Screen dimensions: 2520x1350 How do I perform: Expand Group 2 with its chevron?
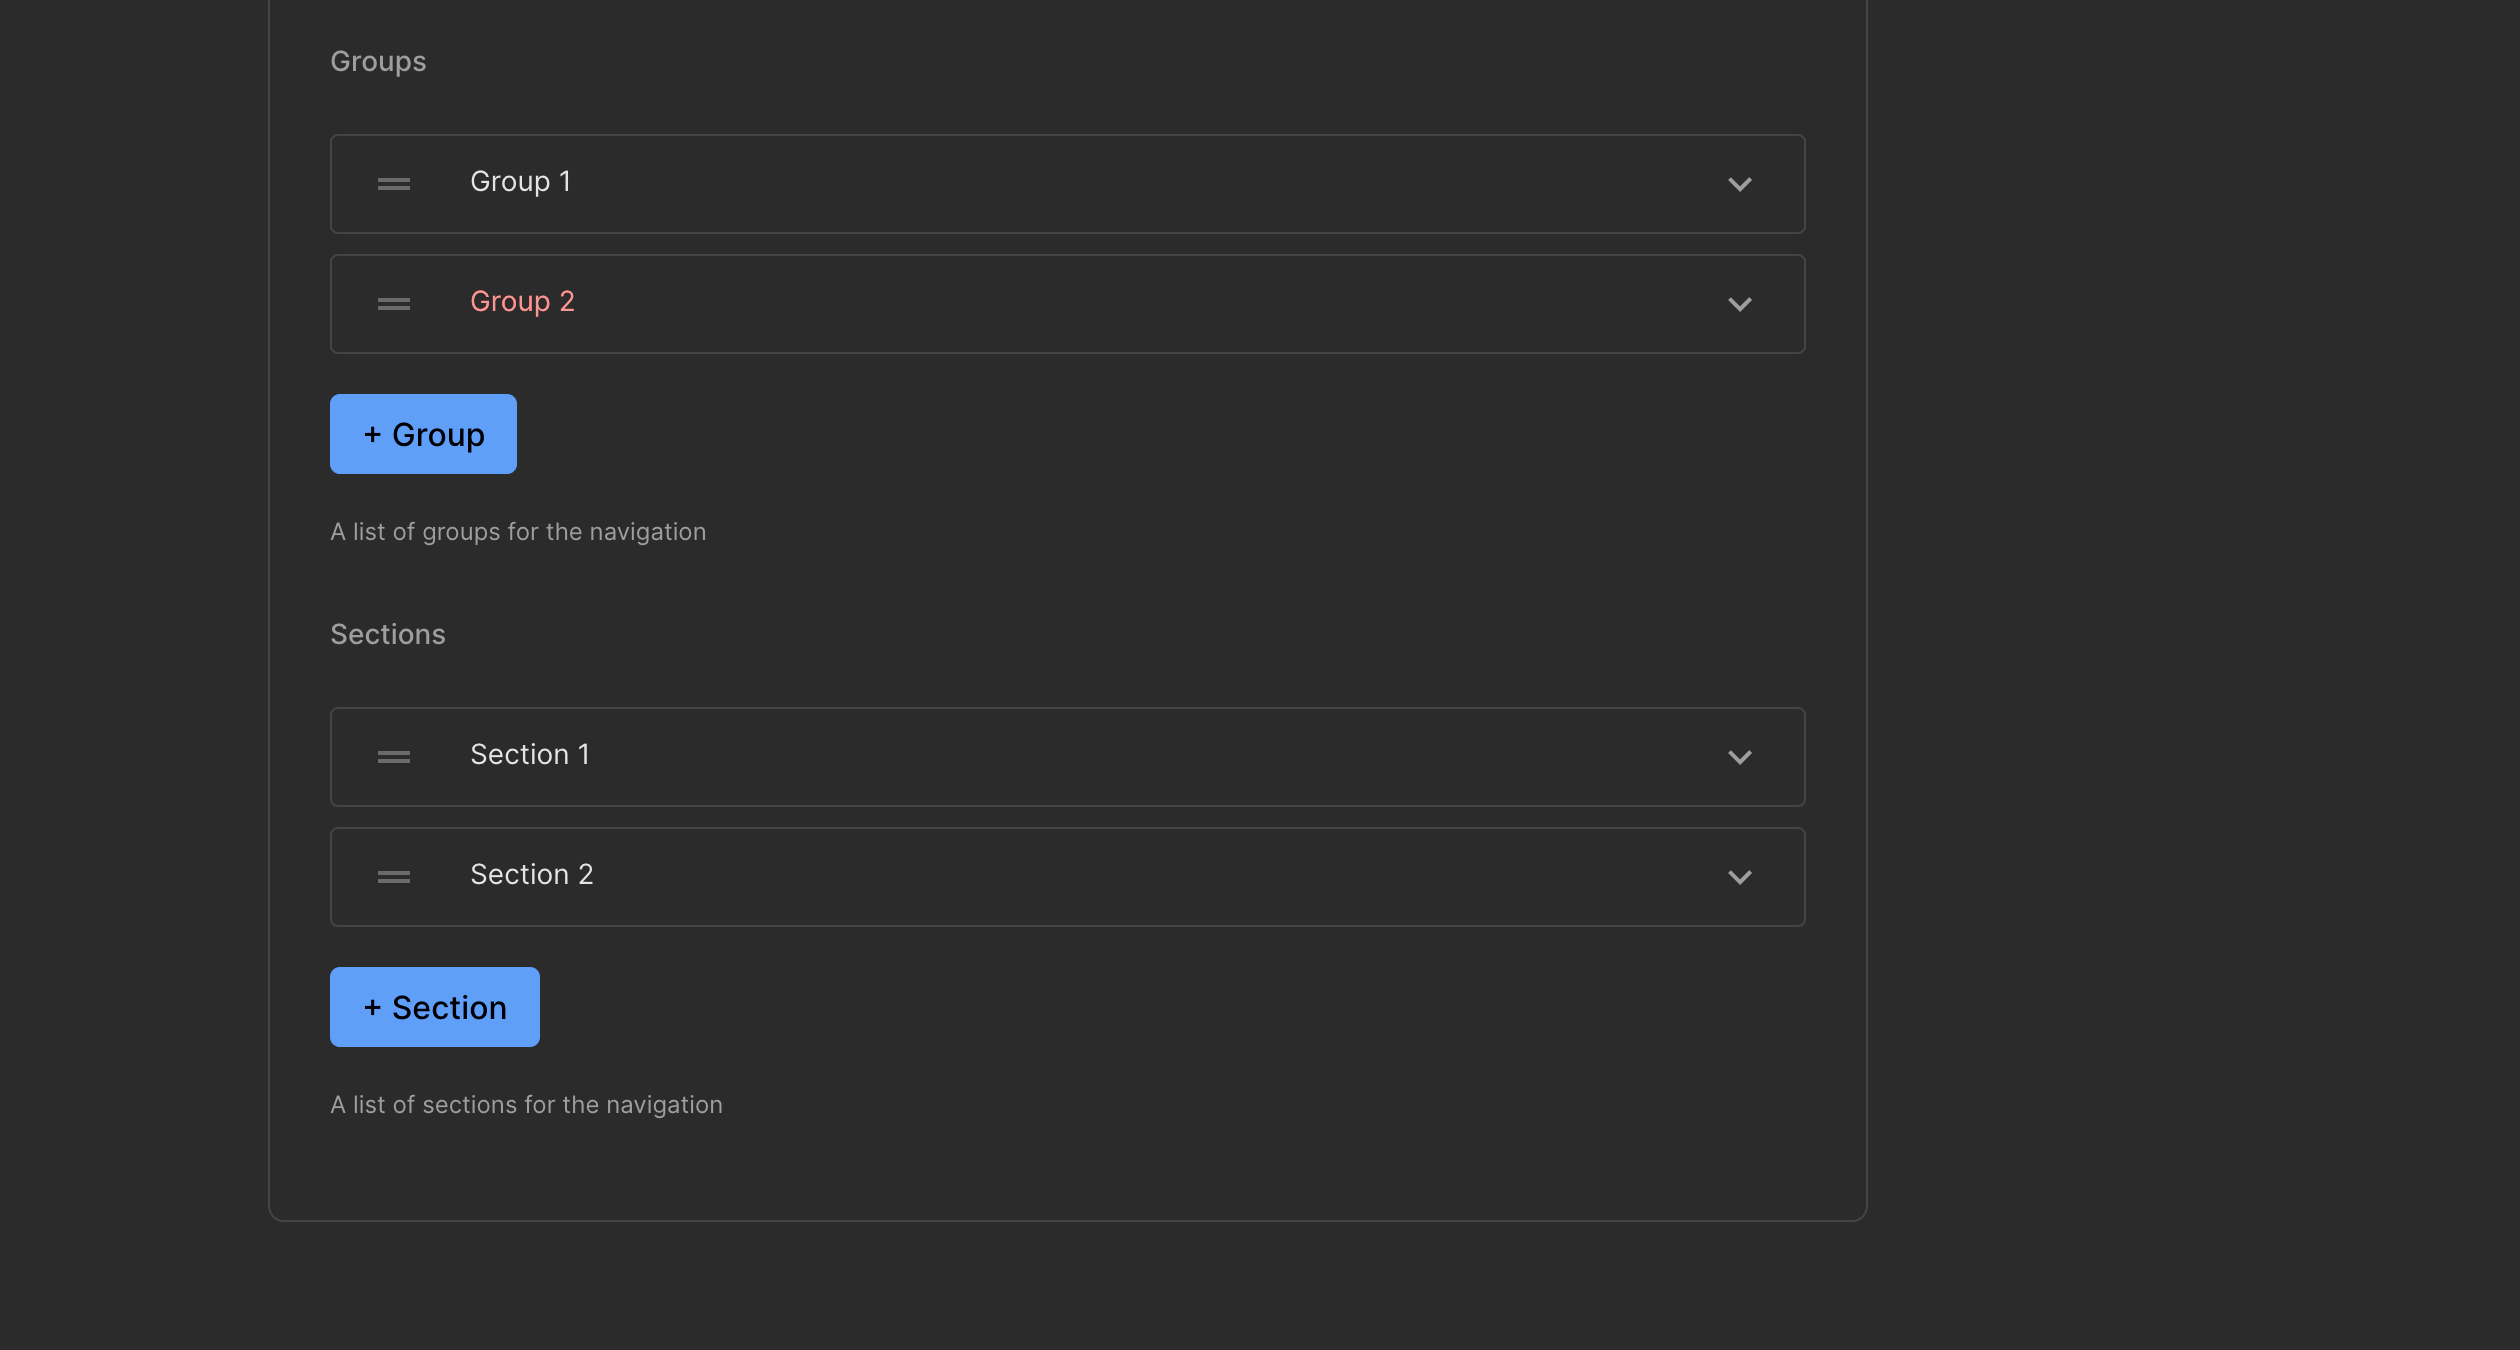click(x=1739, y=304)
